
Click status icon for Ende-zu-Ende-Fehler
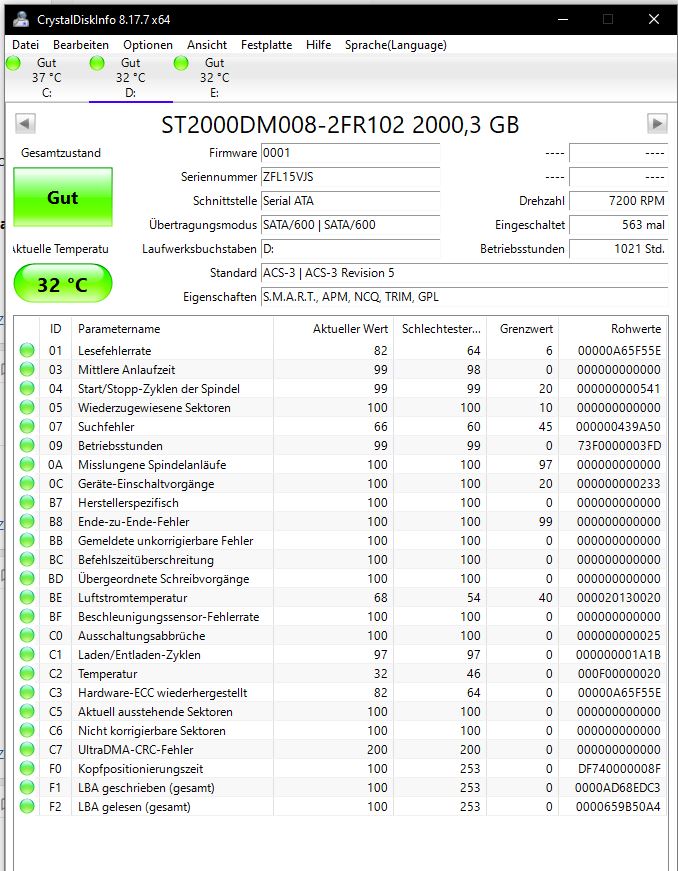(x=27, y=522)
